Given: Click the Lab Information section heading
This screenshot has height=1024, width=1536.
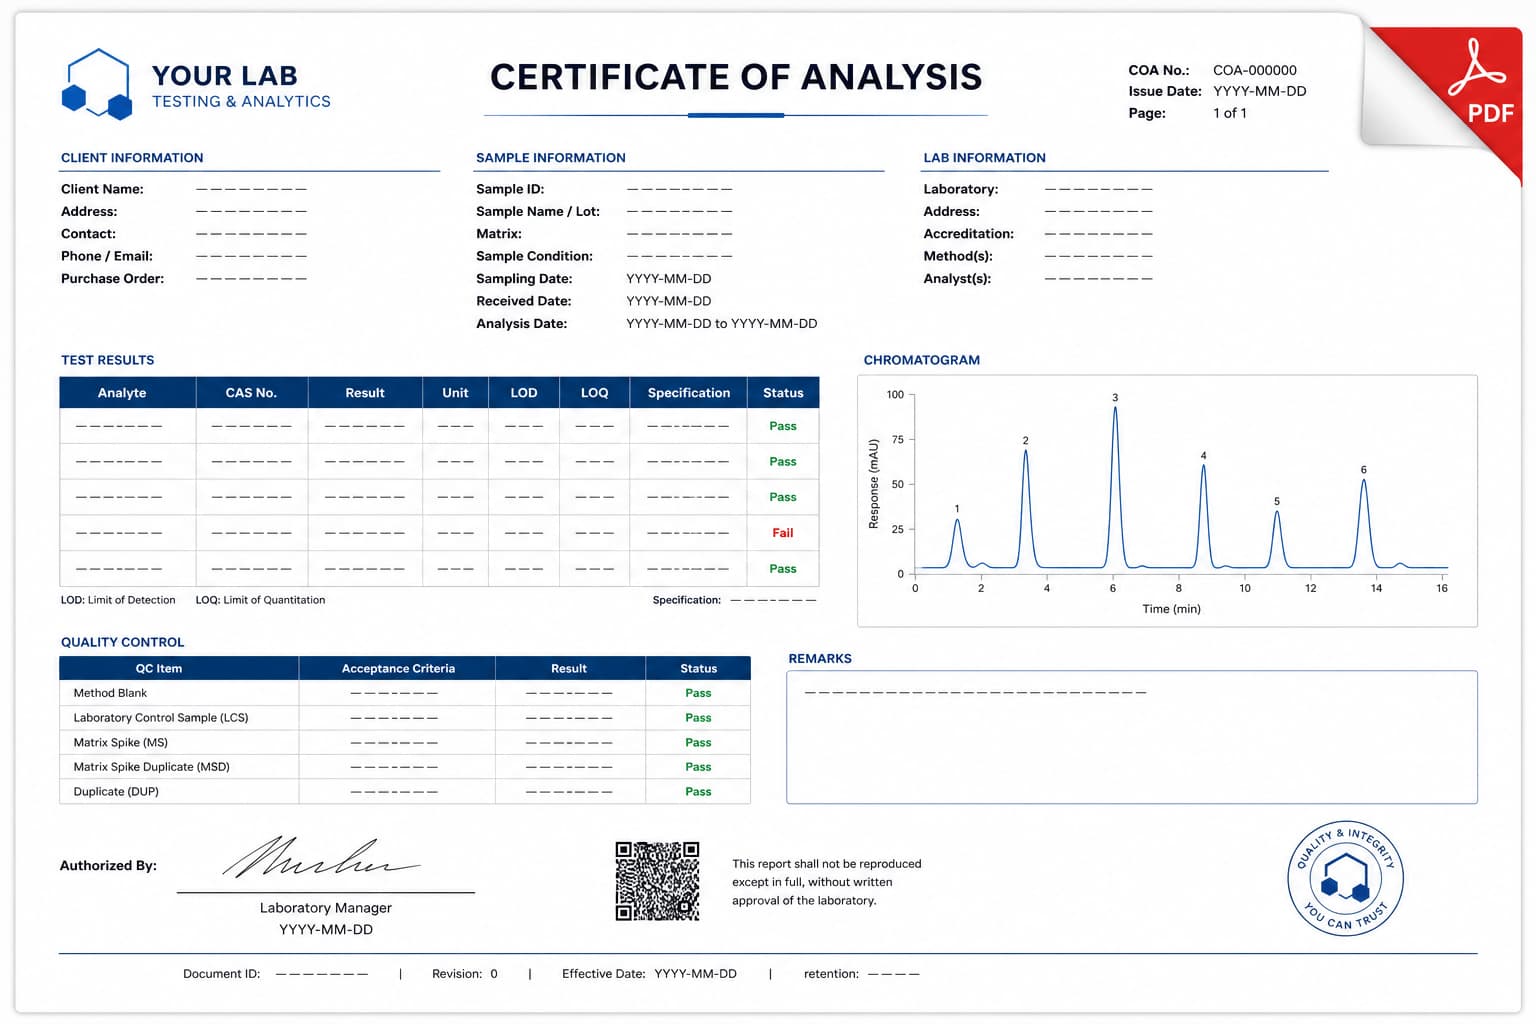Looking at the screenshot, I should pos(985,158).
